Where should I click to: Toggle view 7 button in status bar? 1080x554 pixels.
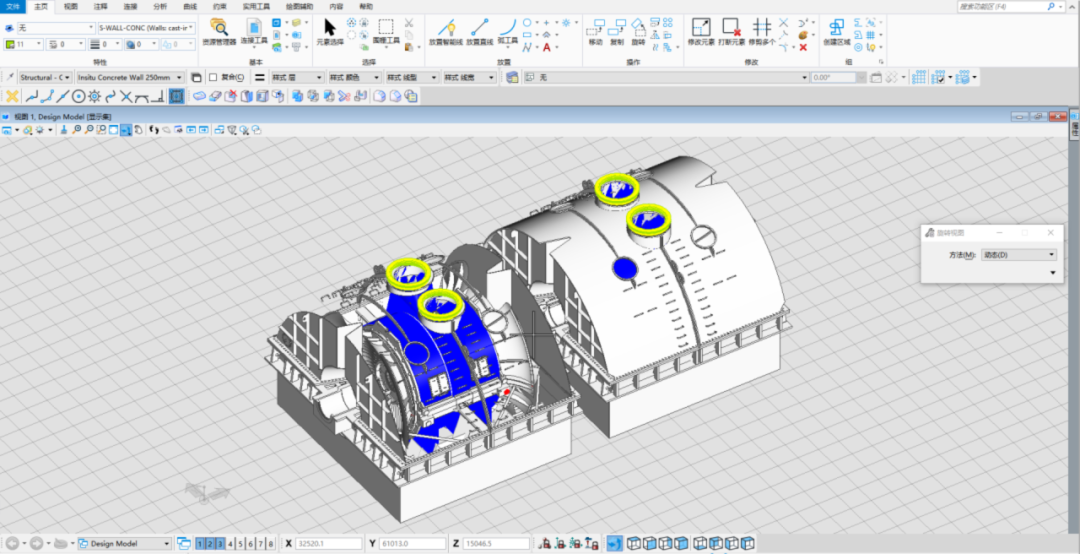coord(261,544)
